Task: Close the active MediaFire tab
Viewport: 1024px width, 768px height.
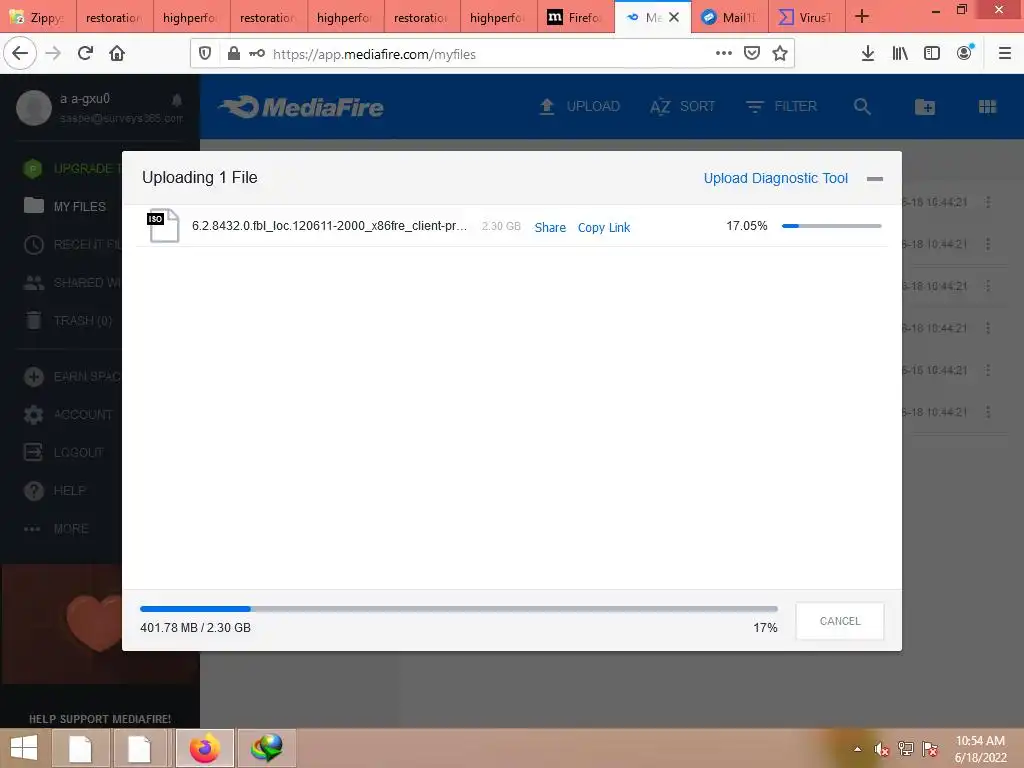Action: [x=674, y=17]
